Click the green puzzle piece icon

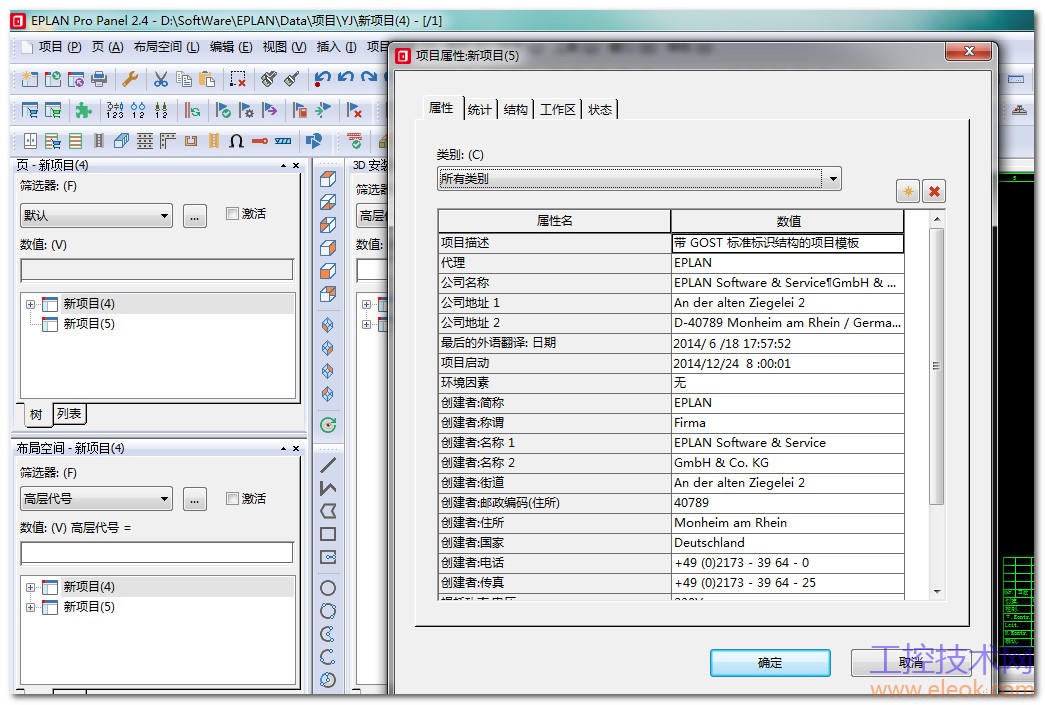[83, 110]
